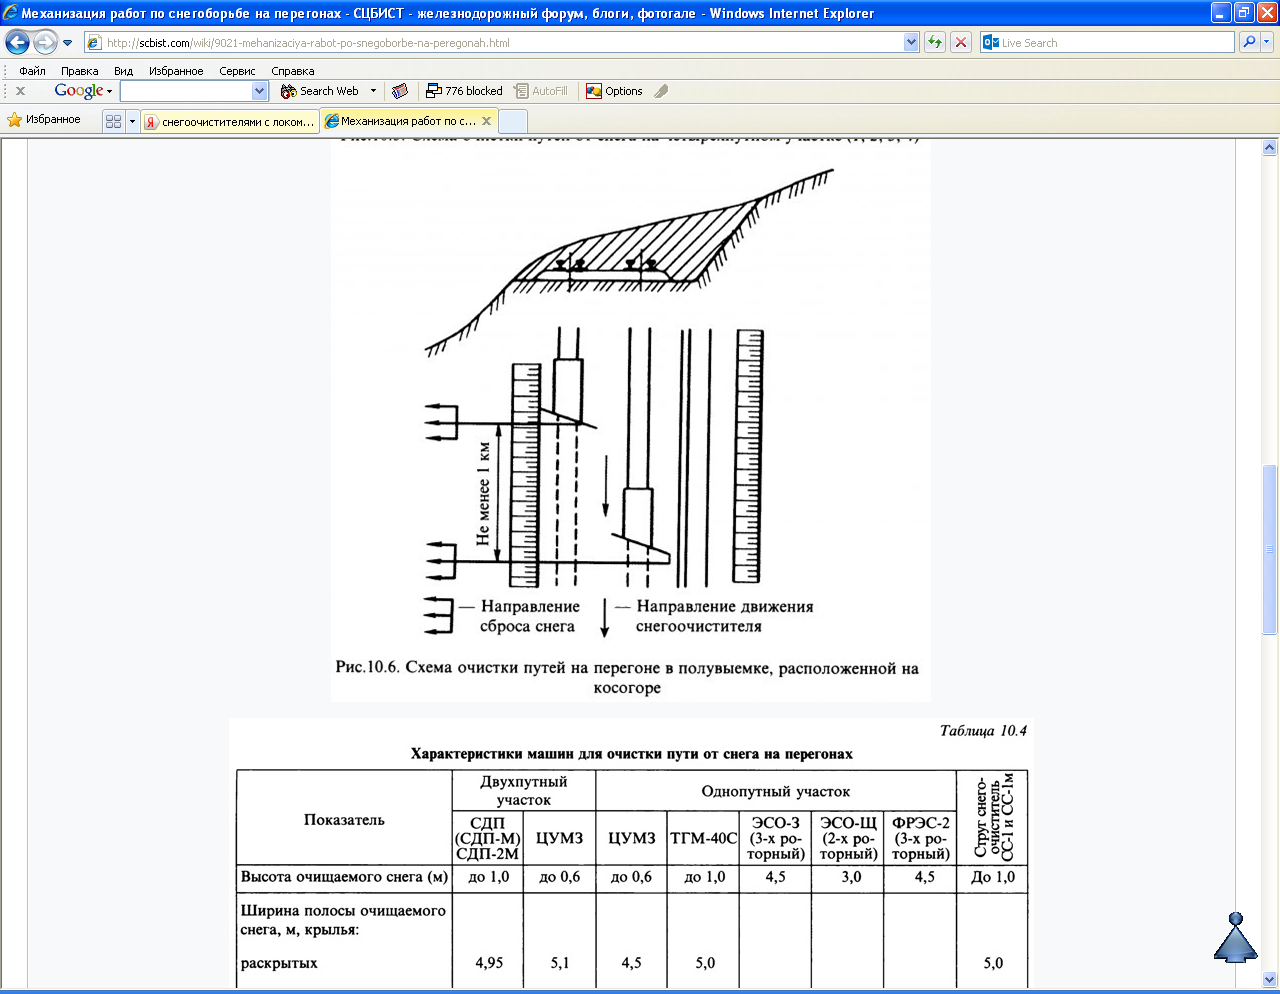Viewport: 1280px width, 994px height.
Task: Go forward with the Forward arrow button
Action: pyautogui.click(x=45, y=43)
